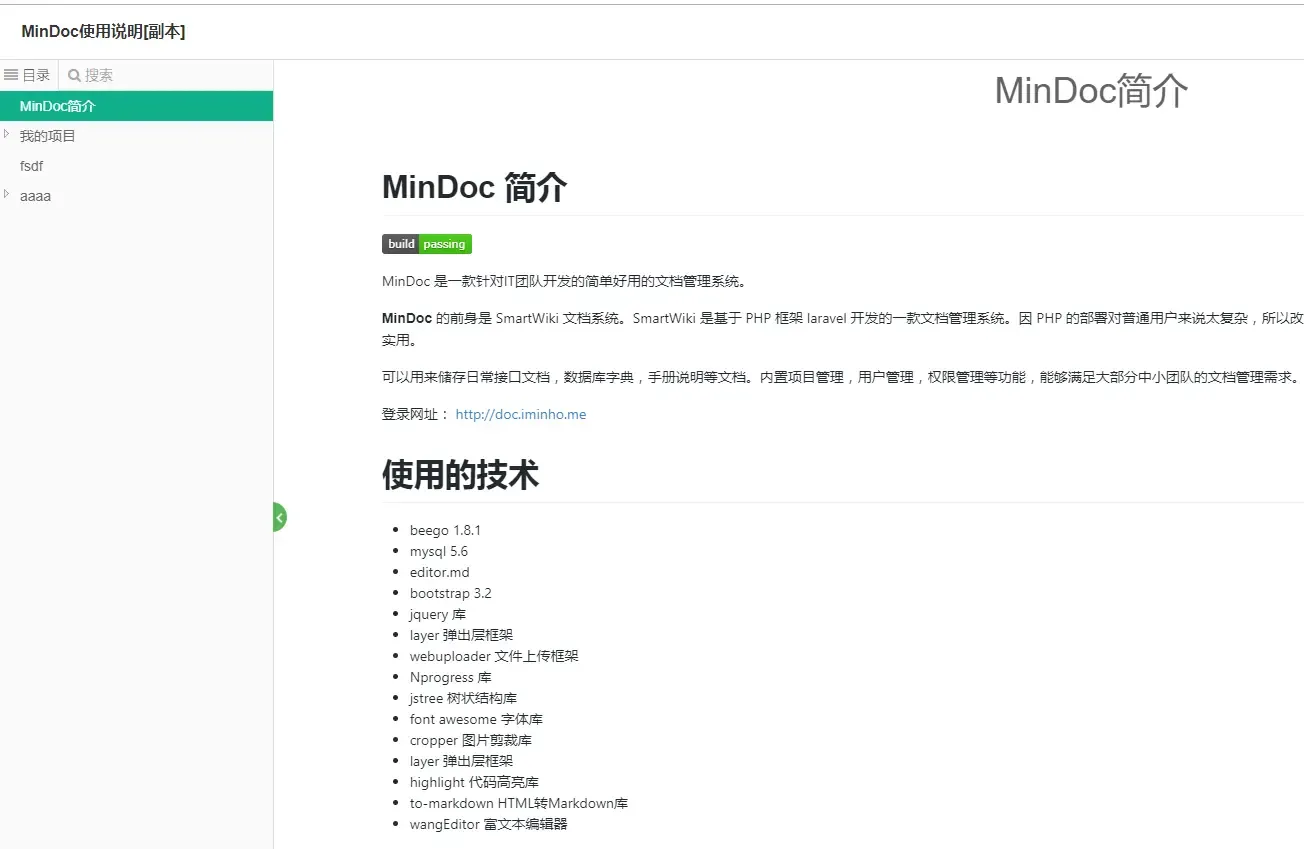Viewport: 1304px width, 849px height.
Task: Click the green 'build passing' badge
Action: click(x=427, y=243)
